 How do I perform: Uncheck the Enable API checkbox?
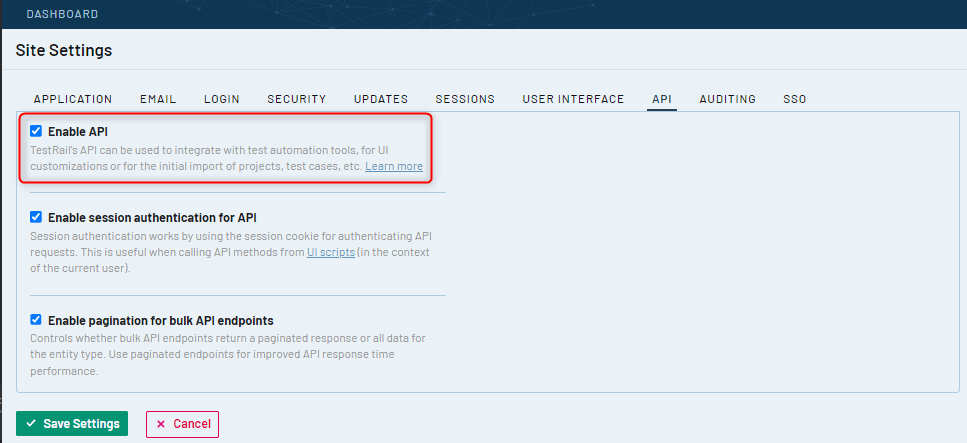click(x=36, y=131)
